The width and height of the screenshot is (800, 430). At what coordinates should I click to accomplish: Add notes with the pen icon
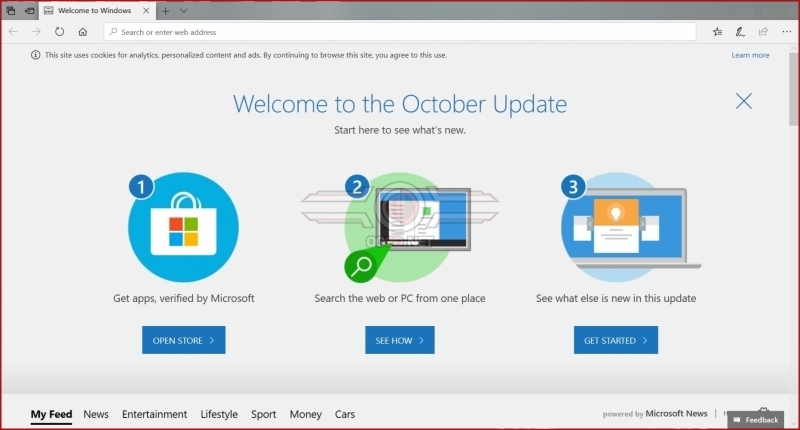(740, 32)
